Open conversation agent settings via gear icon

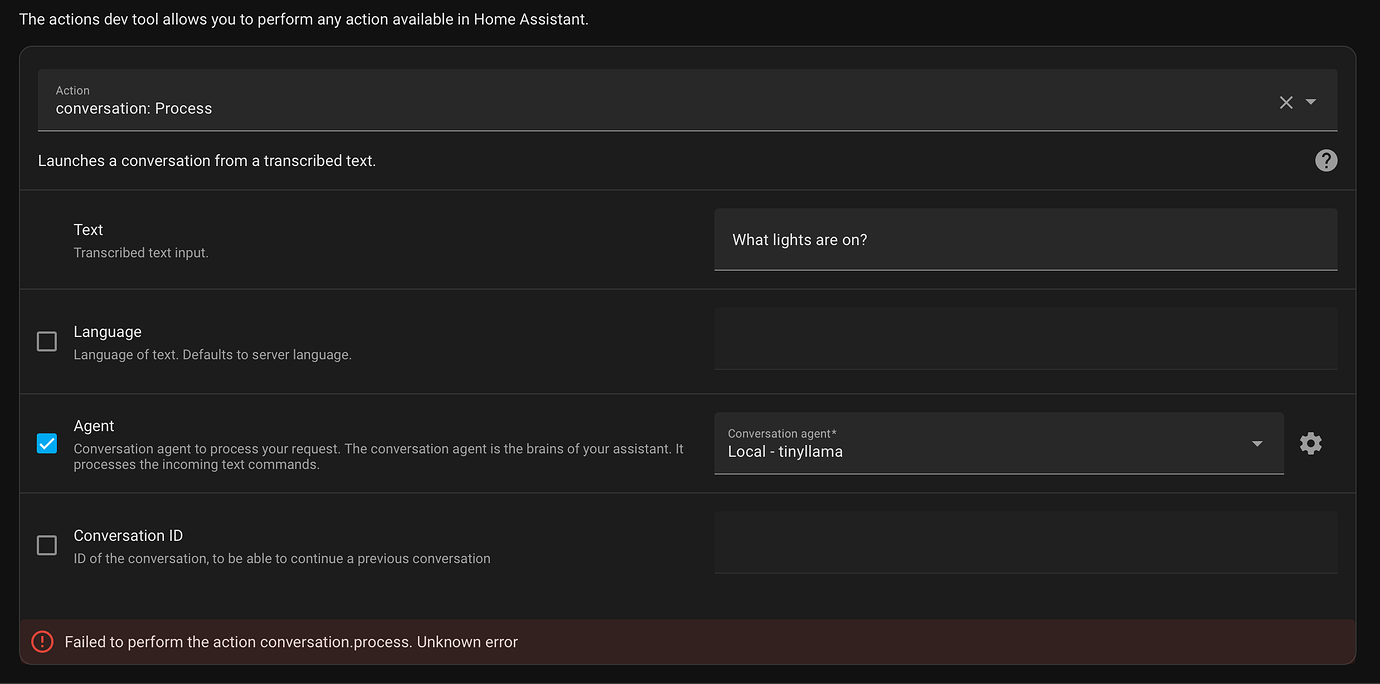(x=1311, y=443)
